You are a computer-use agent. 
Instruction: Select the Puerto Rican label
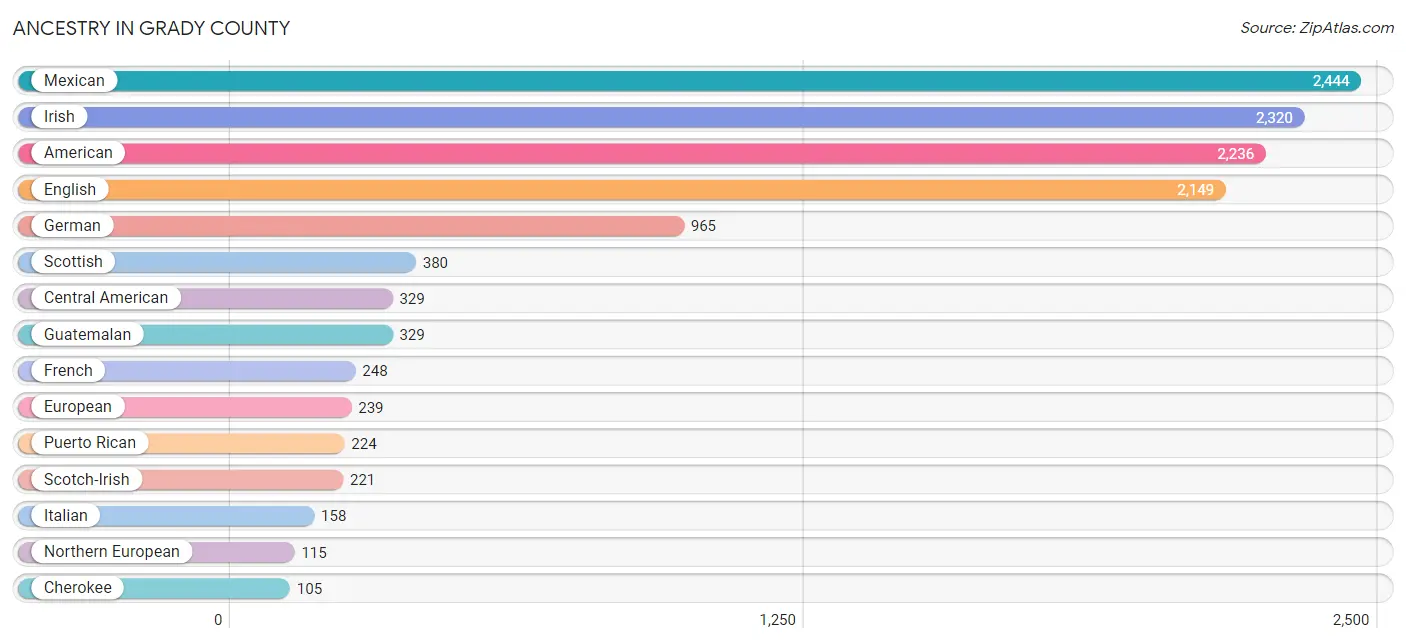tap(90, 443)
